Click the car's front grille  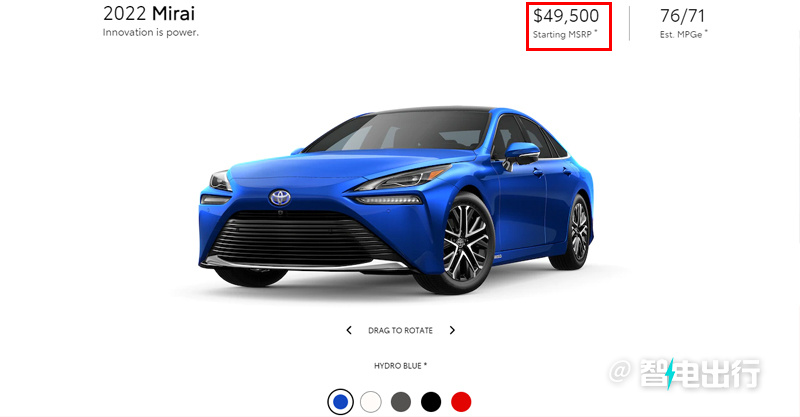[x=304, y=238]
